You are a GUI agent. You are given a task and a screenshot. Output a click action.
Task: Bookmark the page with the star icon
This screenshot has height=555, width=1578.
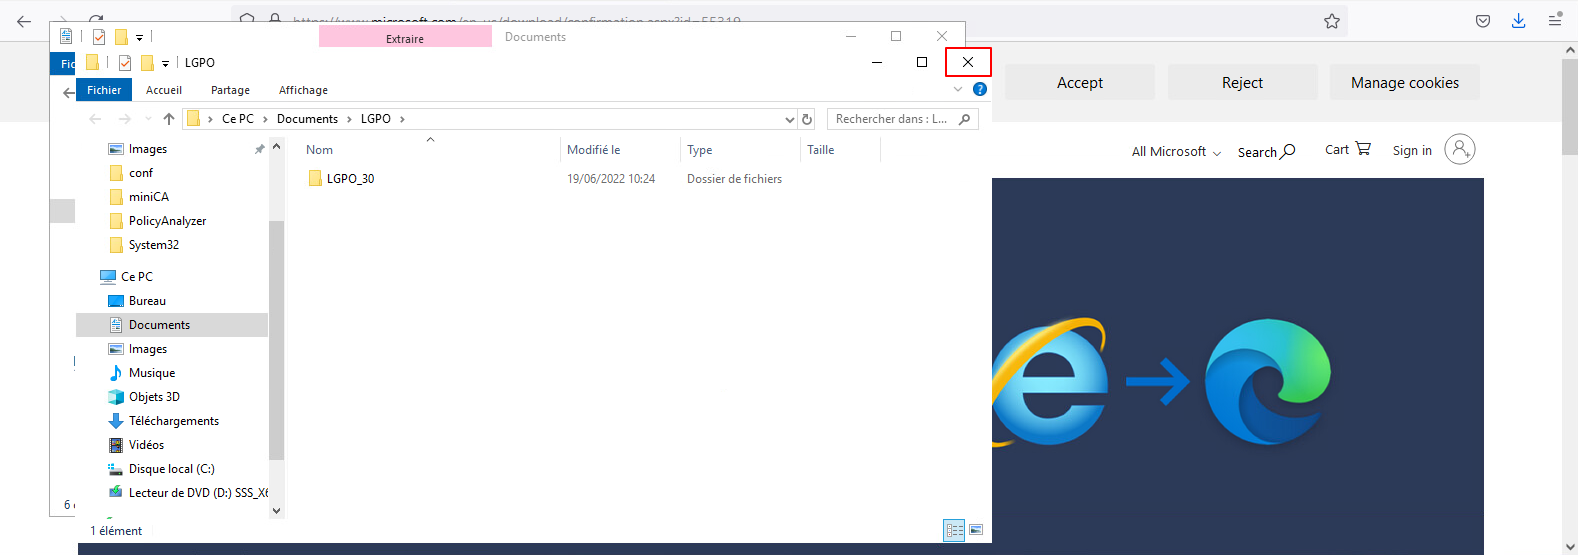[1332, 21]
